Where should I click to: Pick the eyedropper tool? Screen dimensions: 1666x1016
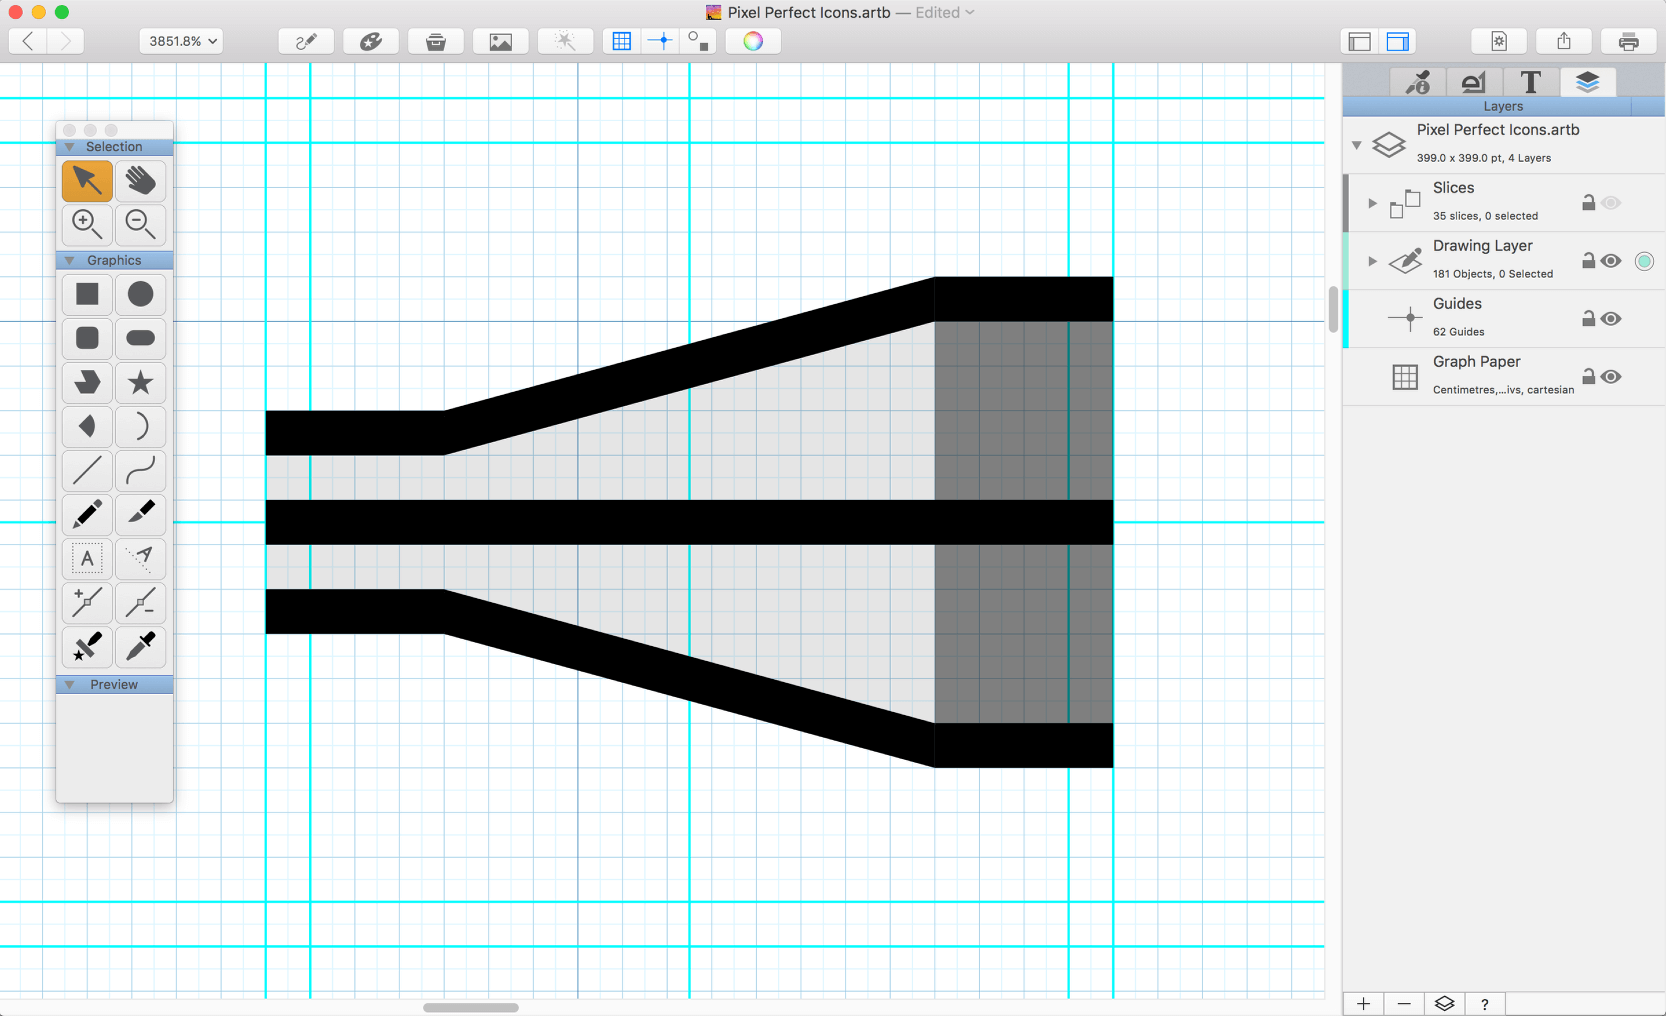pyautogui.click(x=141, y=647)
